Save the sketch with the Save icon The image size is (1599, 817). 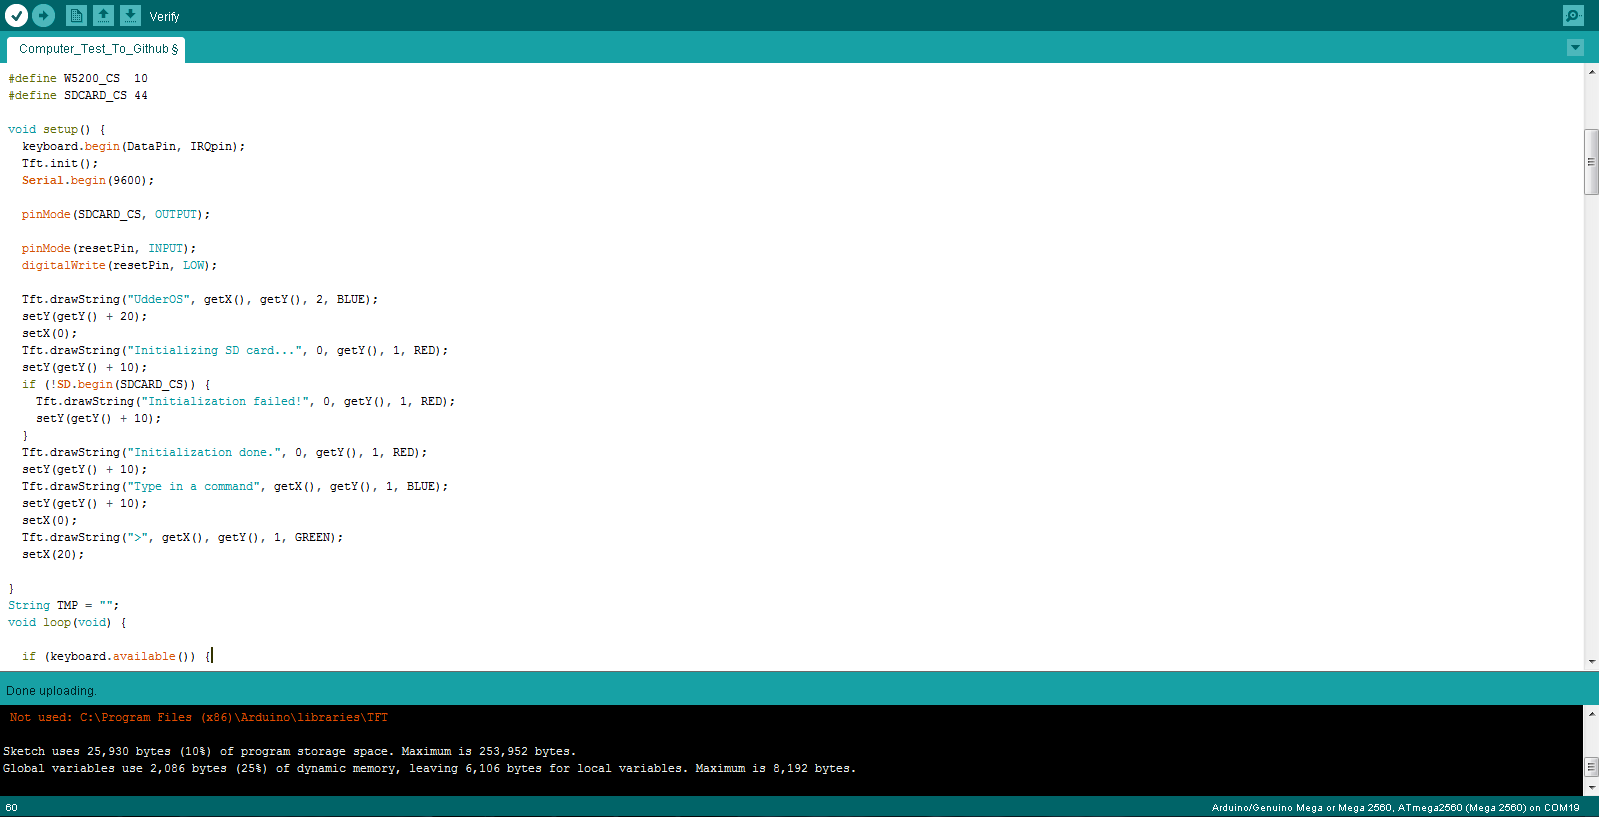click(130, 16)
